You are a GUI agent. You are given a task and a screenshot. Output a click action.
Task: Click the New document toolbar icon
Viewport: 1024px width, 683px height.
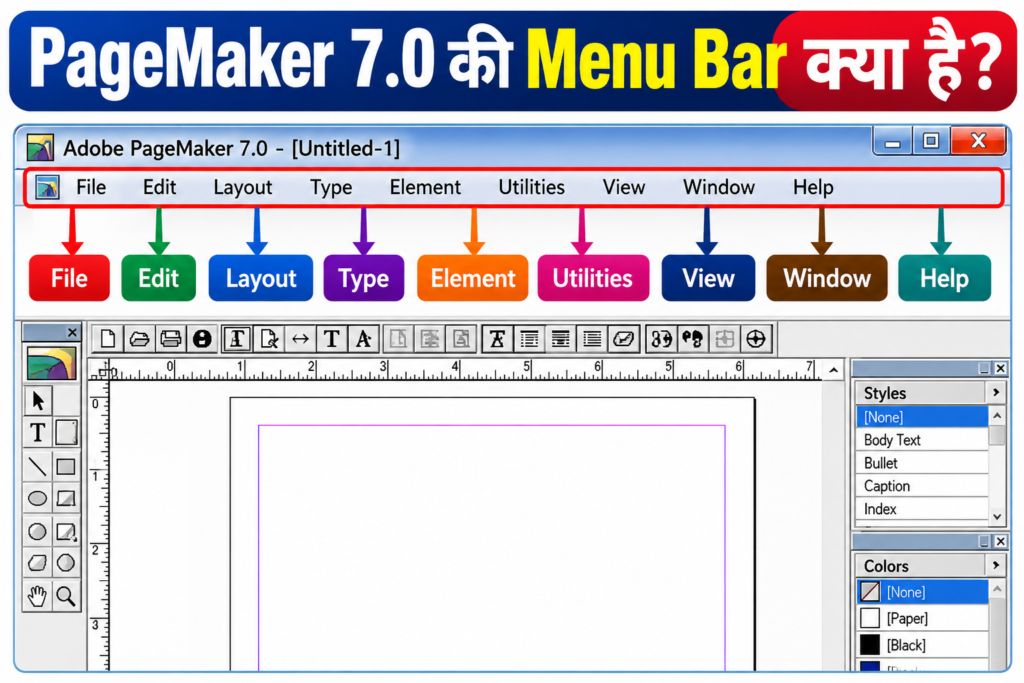[x=108, y=339]
